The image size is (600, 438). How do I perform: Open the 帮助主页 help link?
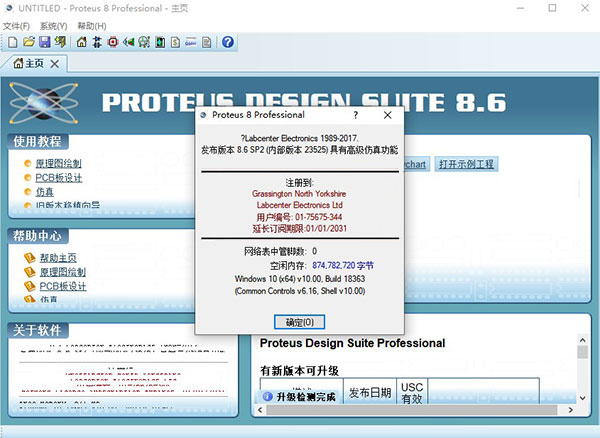(58, 258)
